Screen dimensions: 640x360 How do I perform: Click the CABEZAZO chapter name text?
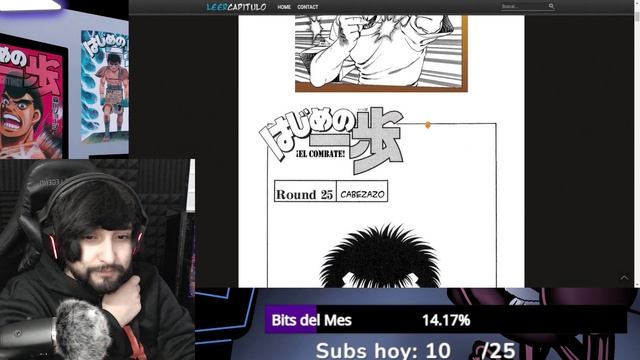(362, 195)
